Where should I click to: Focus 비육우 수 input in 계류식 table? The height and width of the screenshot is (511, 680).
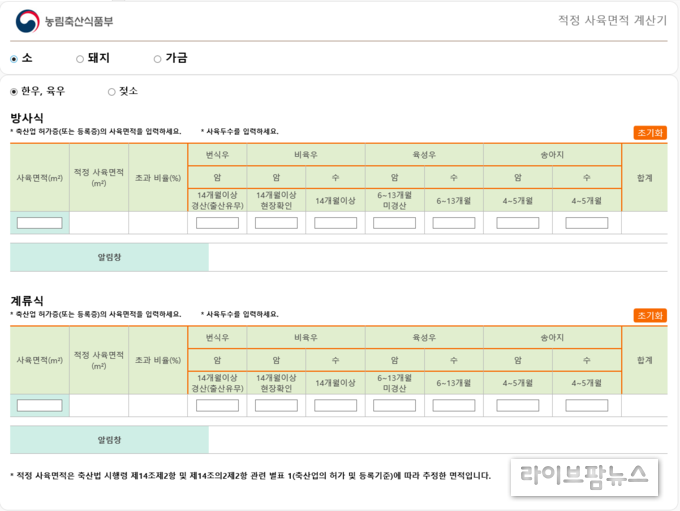coord(335,406)
